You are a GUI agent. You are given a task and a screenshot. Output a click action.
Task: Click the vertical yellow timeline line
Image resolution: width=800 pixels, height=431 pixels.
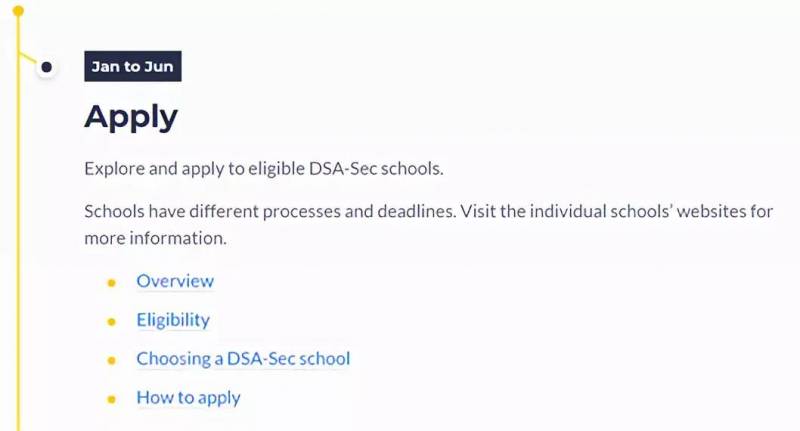click(x=18, y=250)
